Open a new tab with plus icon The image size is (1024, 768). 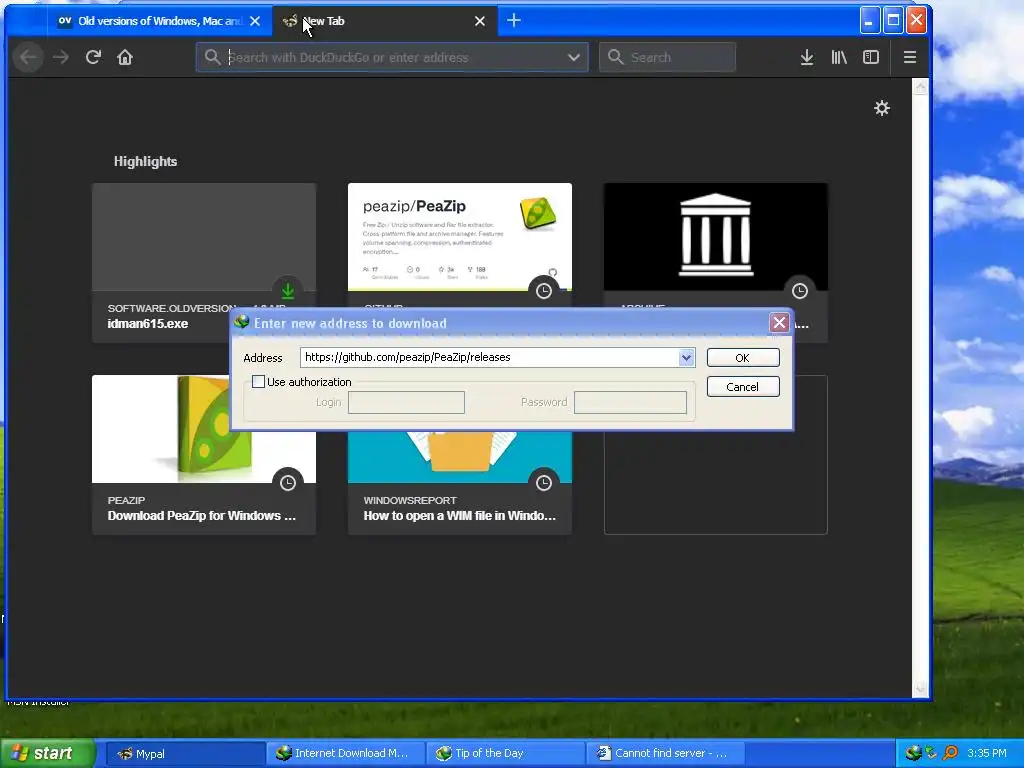point(514,21)
